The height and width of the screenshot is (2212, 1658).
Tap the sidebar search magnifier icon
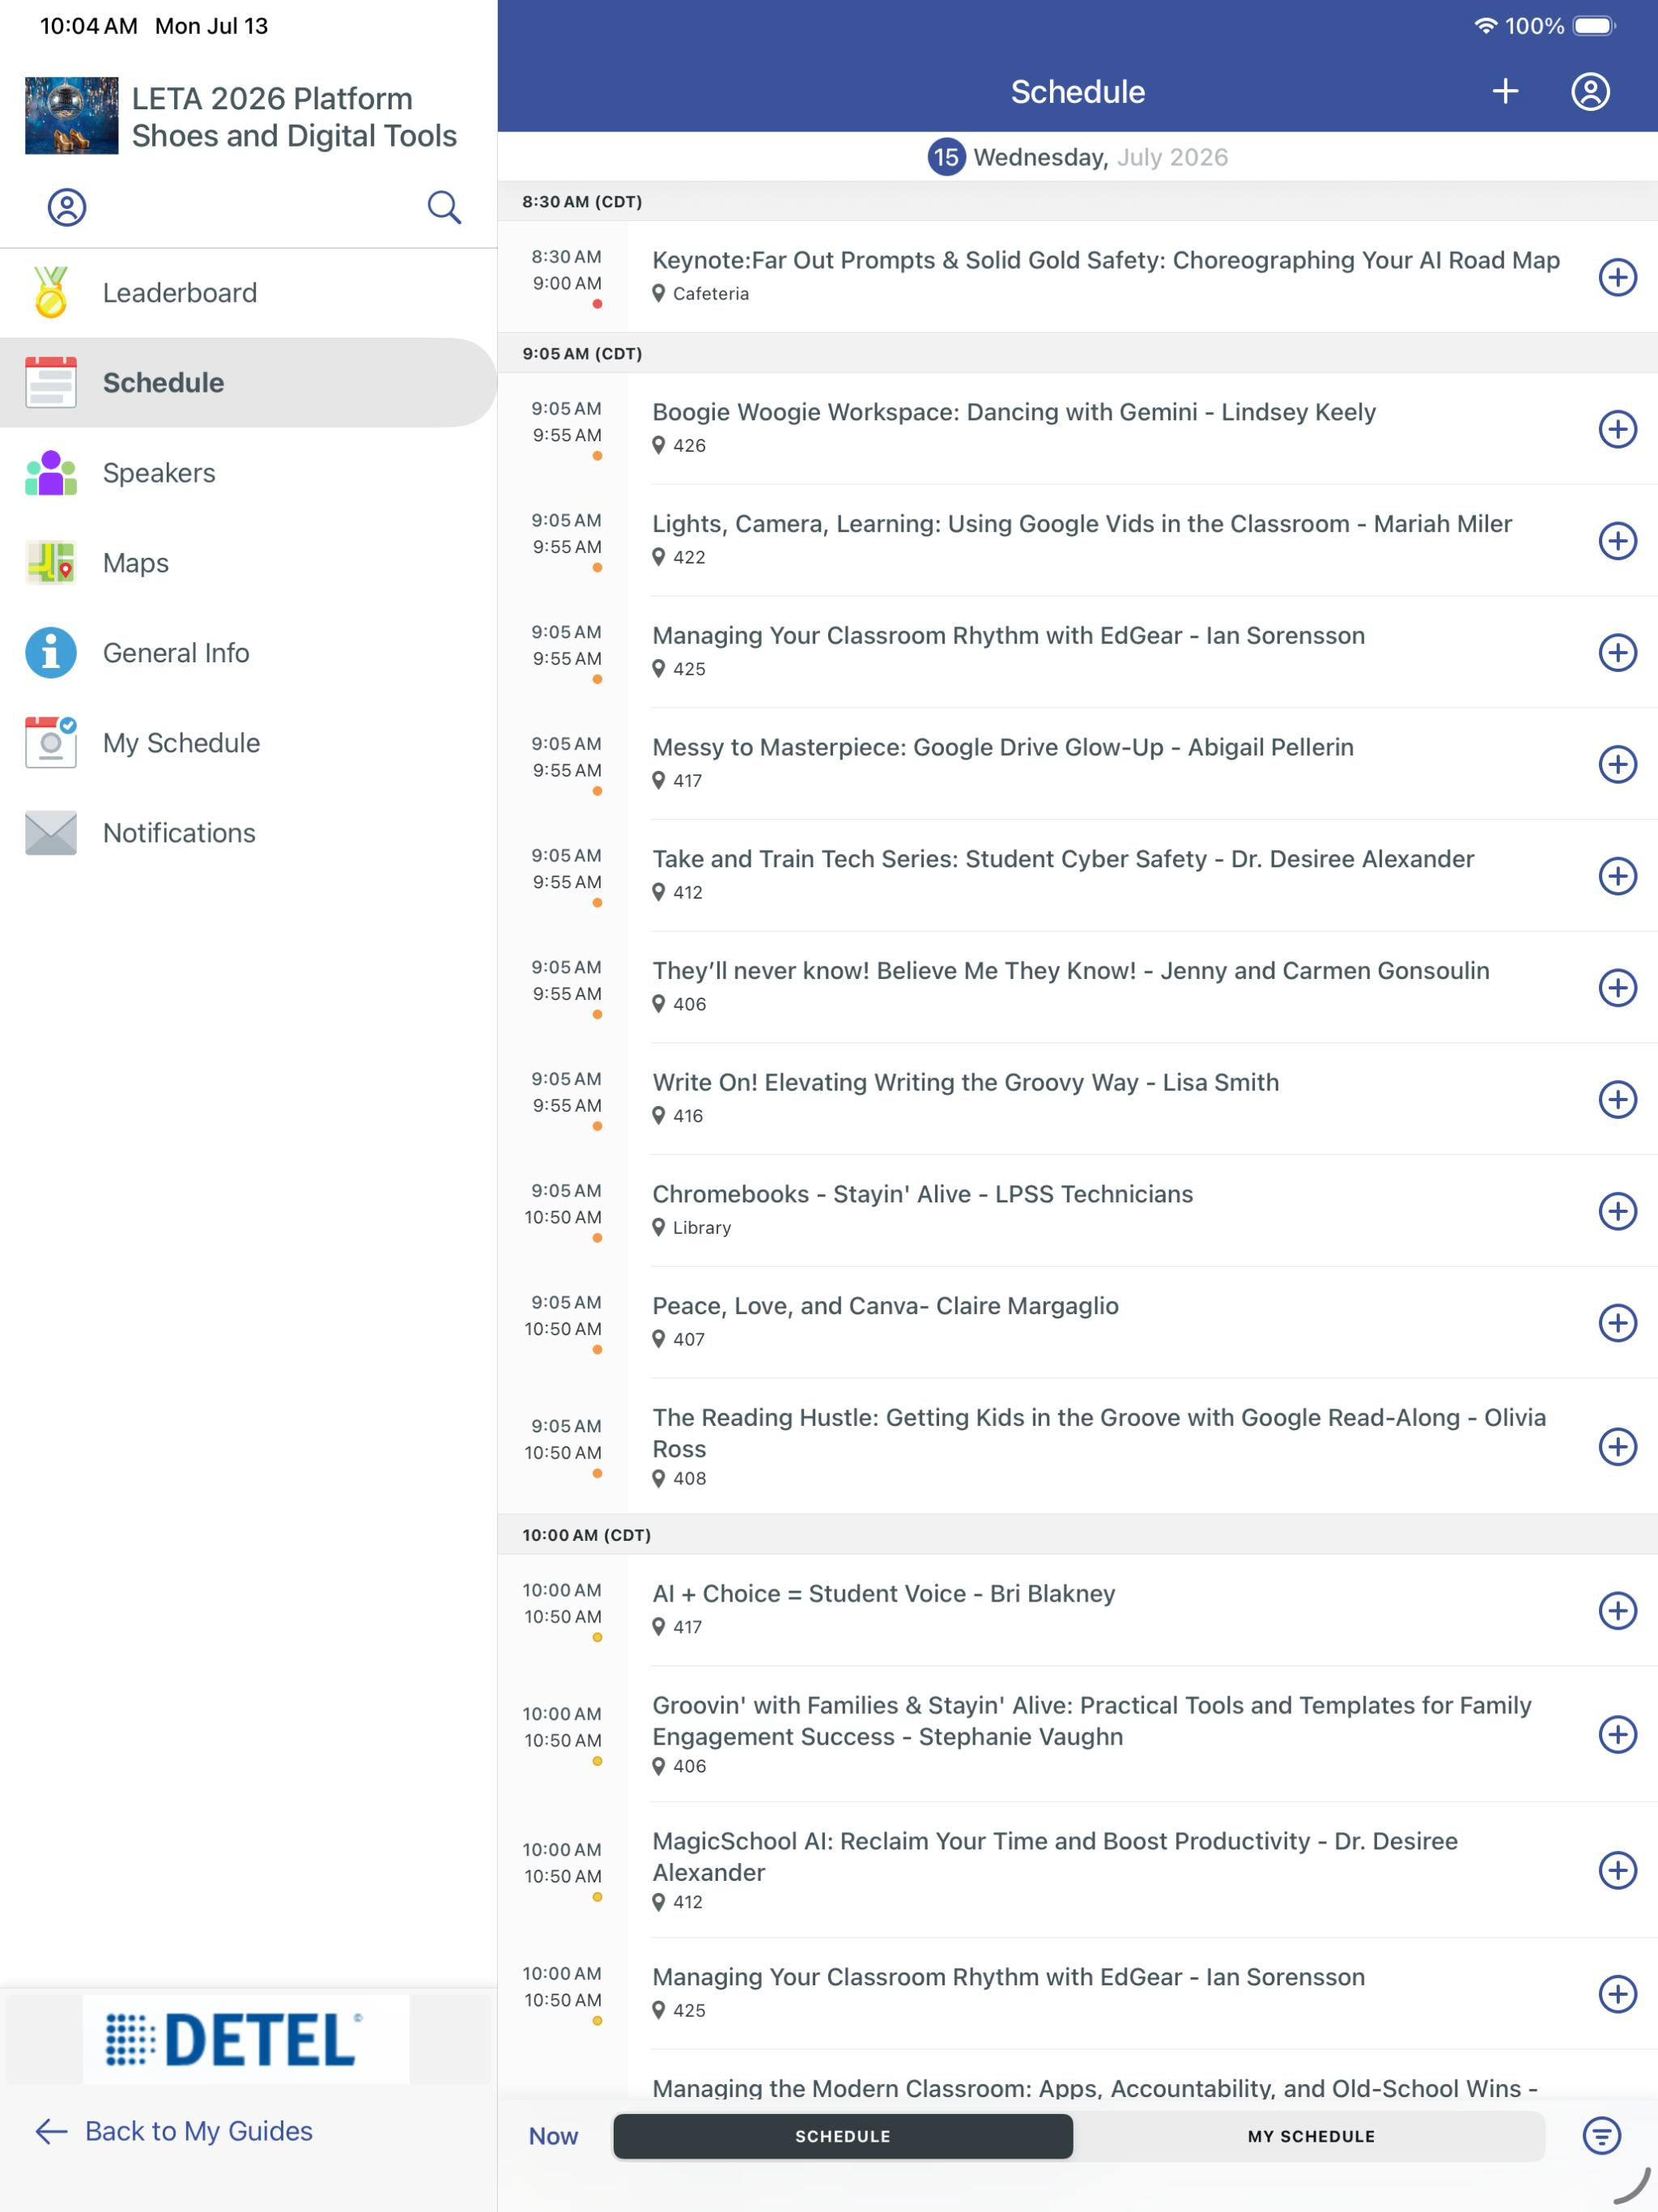[x=444, y=207]
